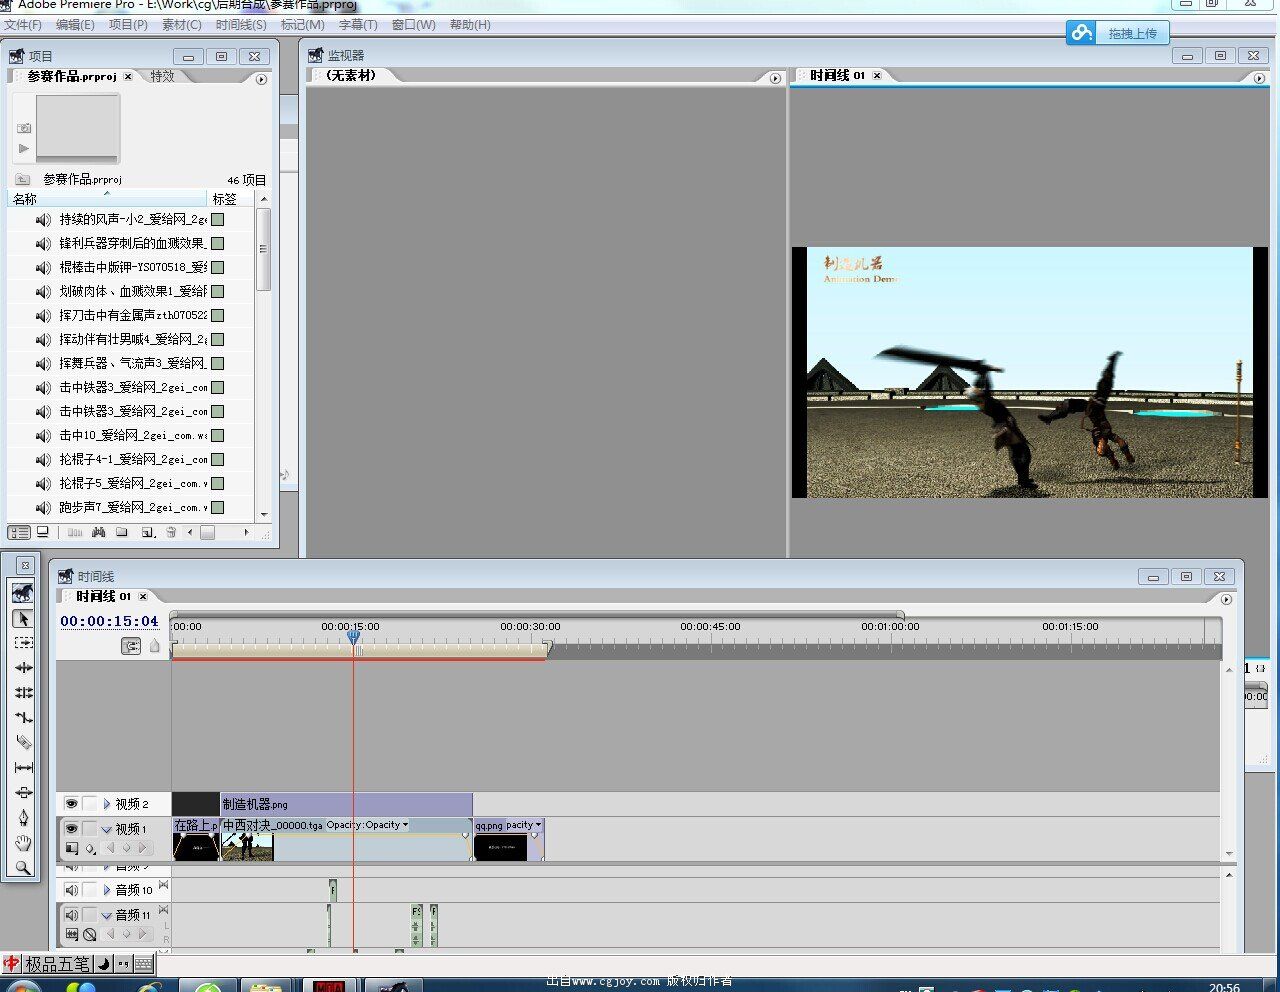Toggle lock box on 音频 11
The image size is (1280, 992).
click(90, 915)
